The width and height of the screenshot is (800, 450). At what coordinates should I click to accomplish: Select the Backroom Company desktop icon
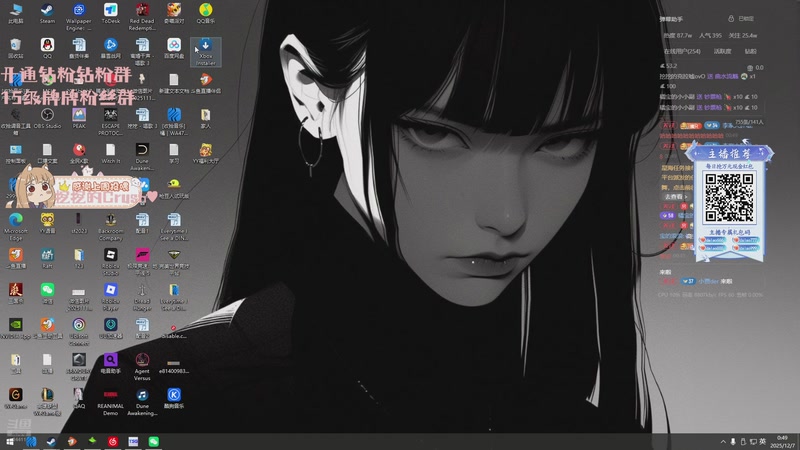tap(110, 227)
